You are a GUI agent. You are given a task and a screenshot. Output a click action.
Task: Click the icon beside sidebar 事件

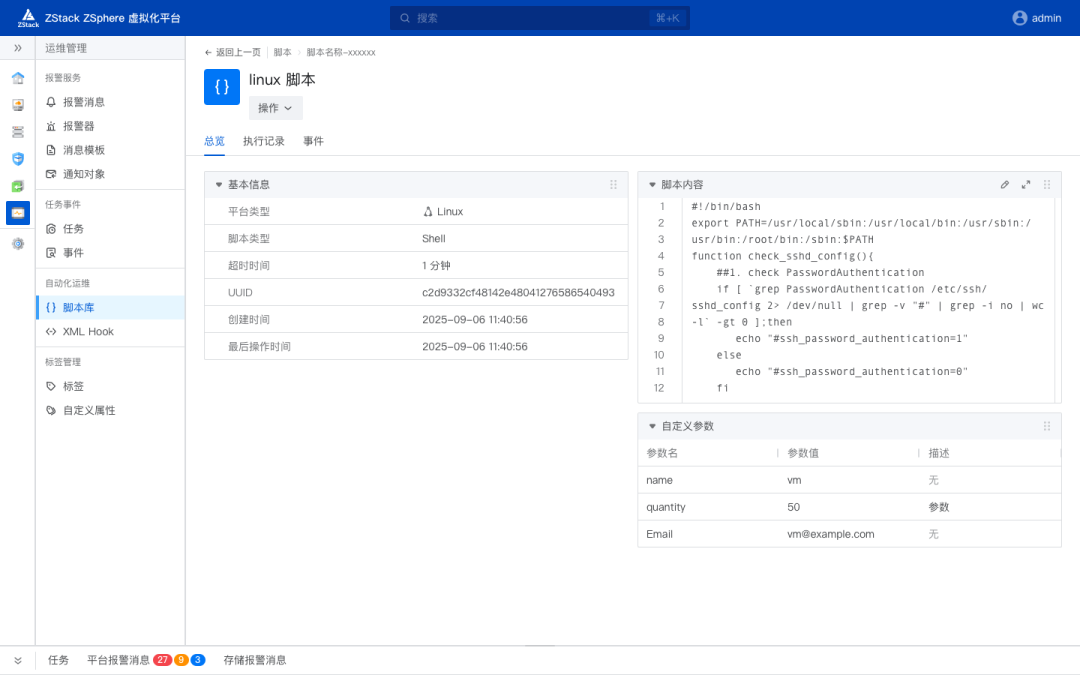tap(51, 253)
